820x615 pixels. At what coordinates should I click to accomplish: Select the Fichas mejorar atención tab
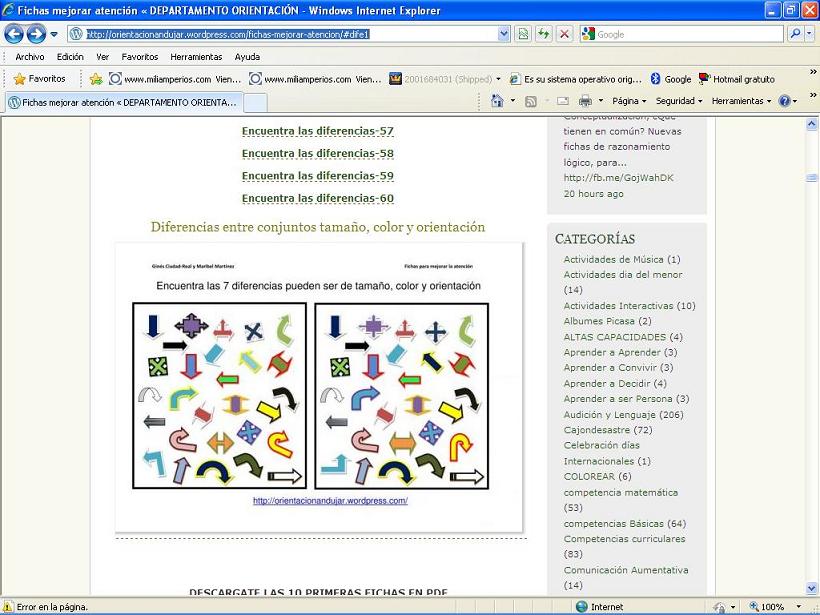[124, 102]
